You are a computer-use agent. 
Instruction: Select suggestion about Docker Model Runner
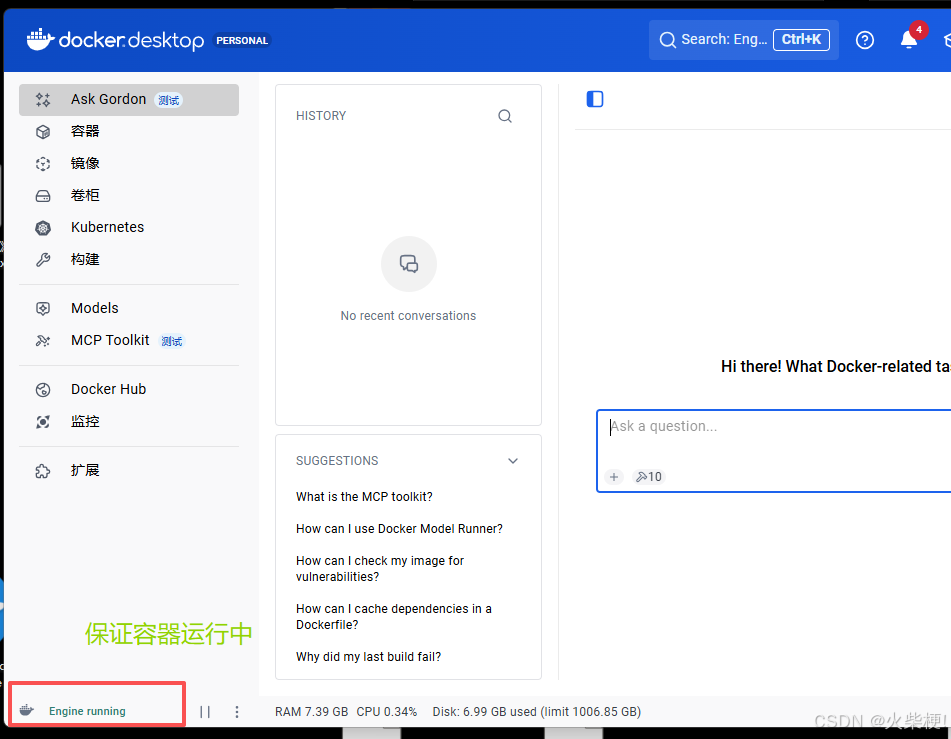coord(400,529)
